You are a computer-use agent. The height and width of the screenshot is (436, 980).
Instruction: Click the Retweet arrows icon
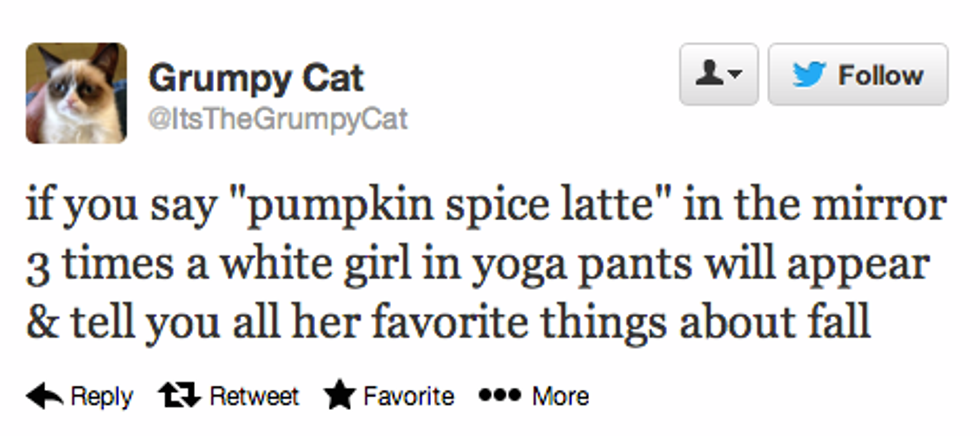pyautogui.click(x=180, y=397)
